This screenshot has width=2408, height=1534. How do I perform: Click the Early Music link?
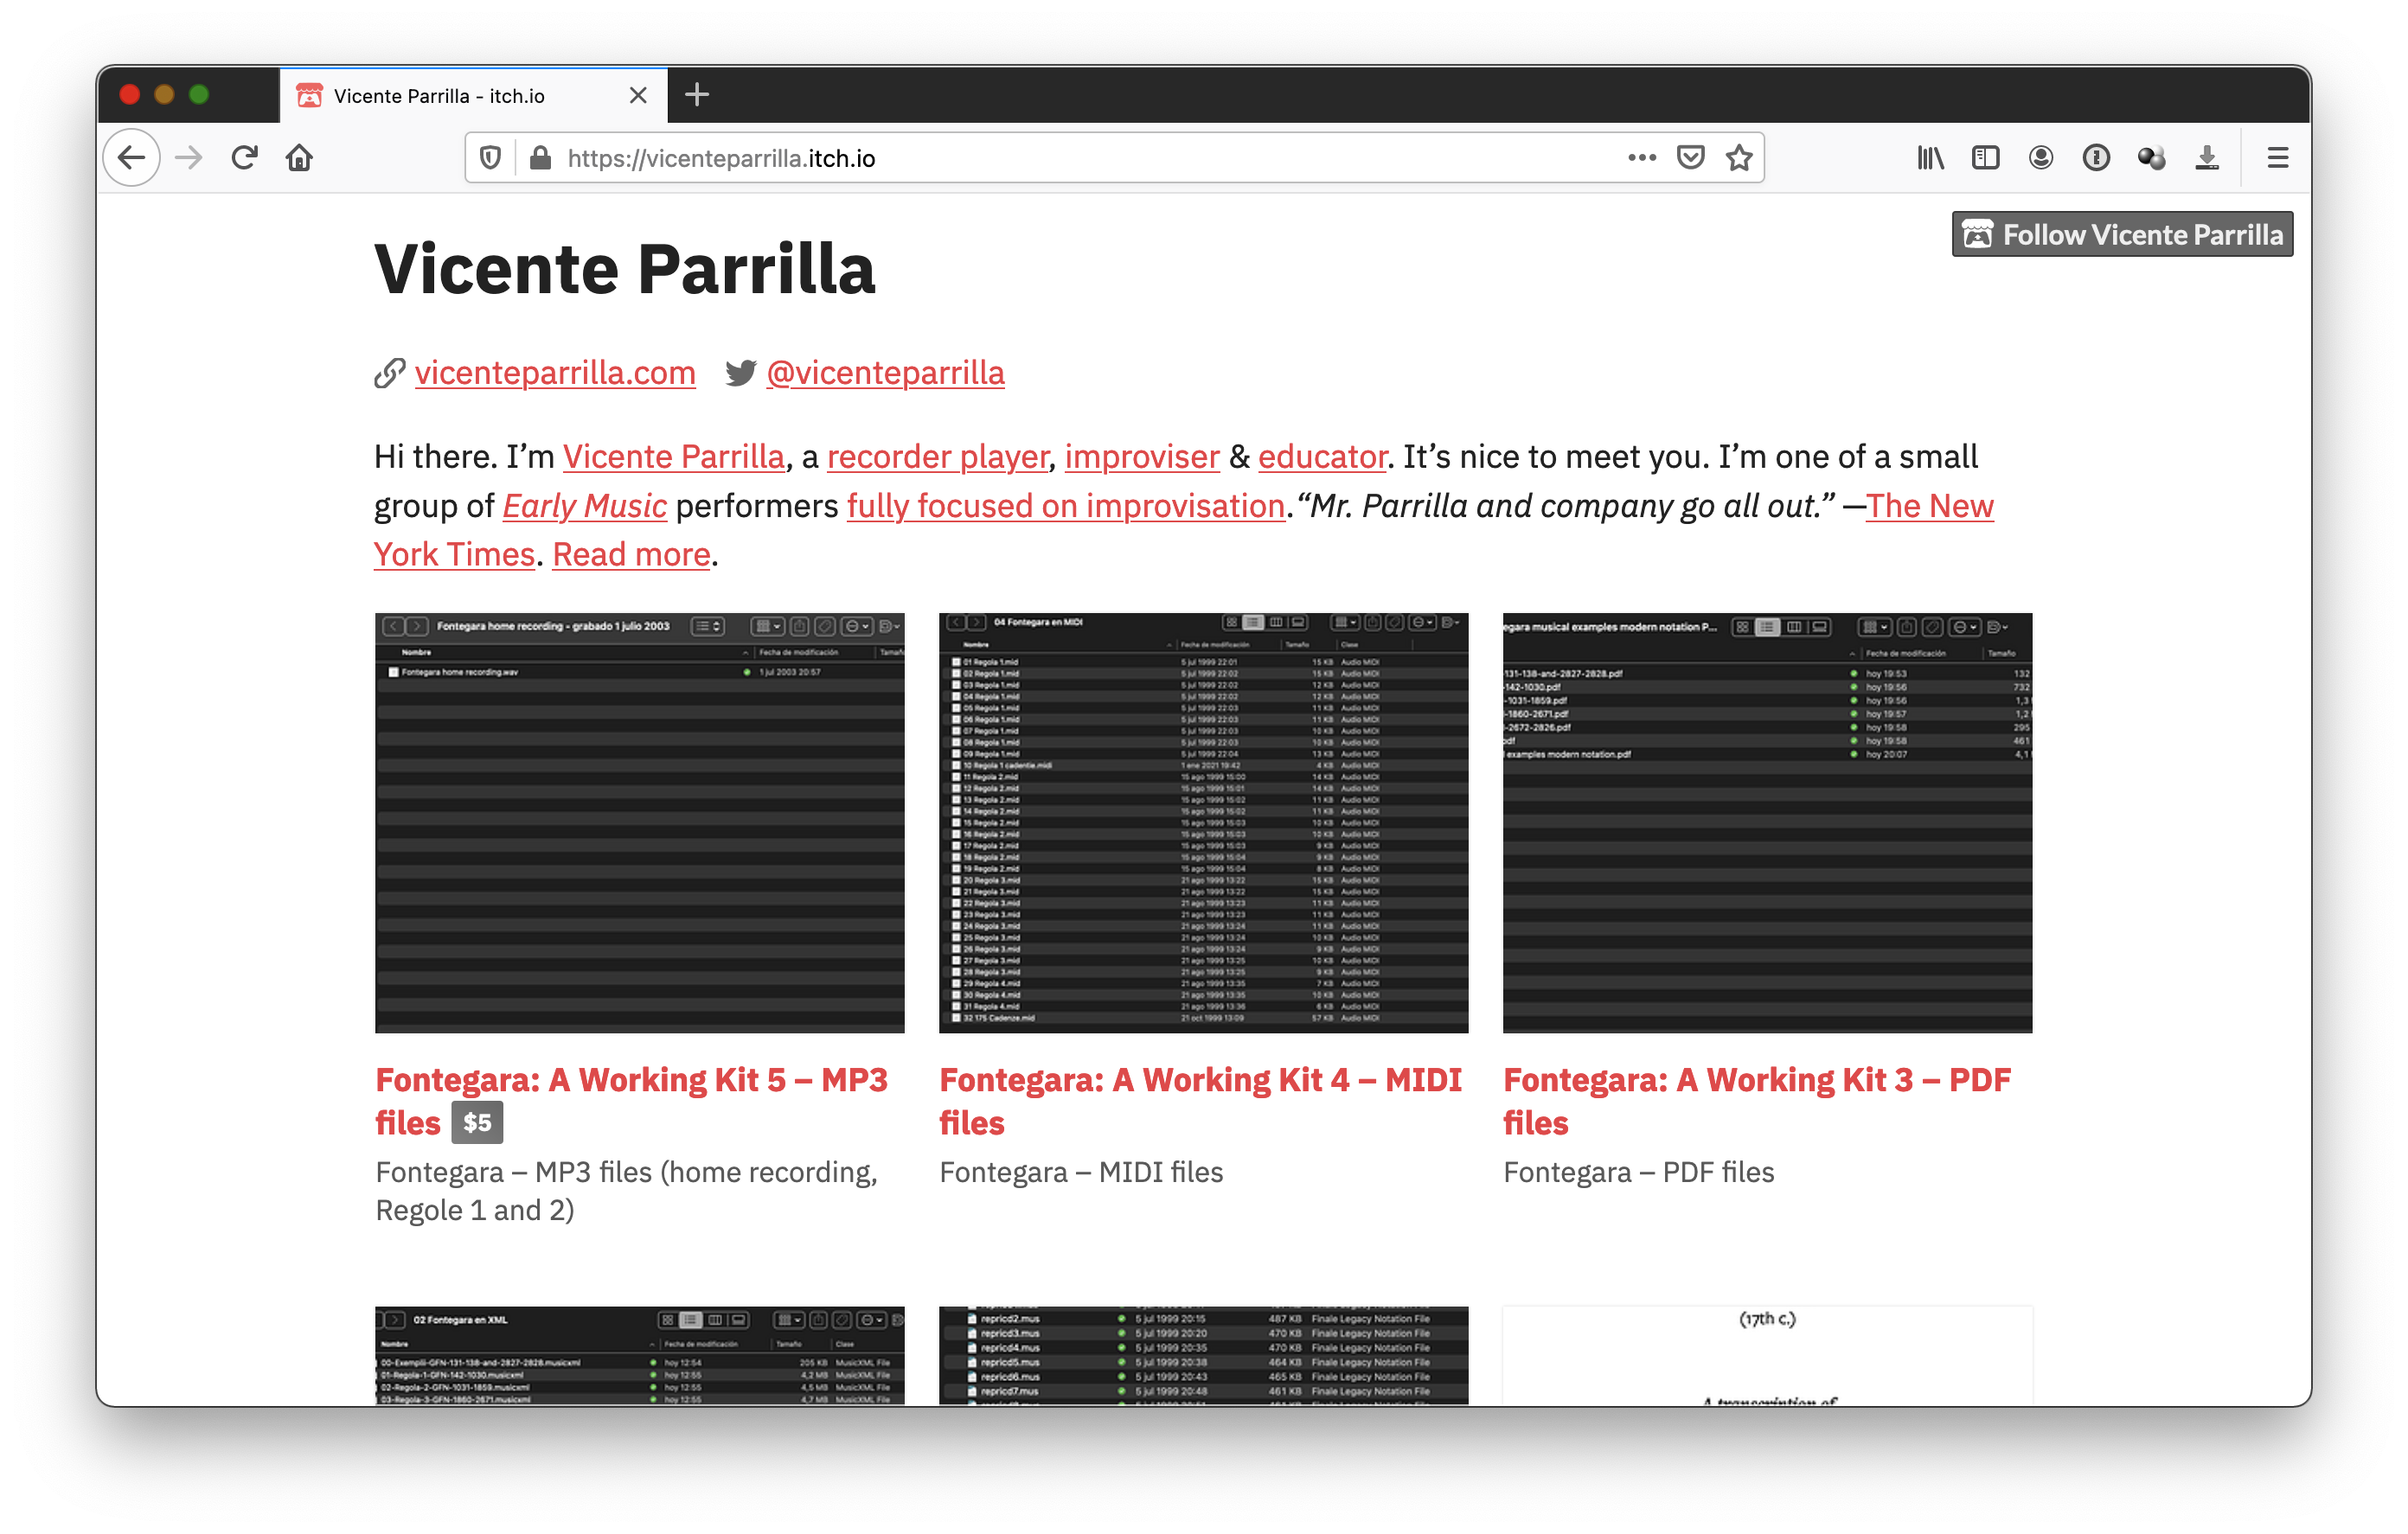point(584,506)
